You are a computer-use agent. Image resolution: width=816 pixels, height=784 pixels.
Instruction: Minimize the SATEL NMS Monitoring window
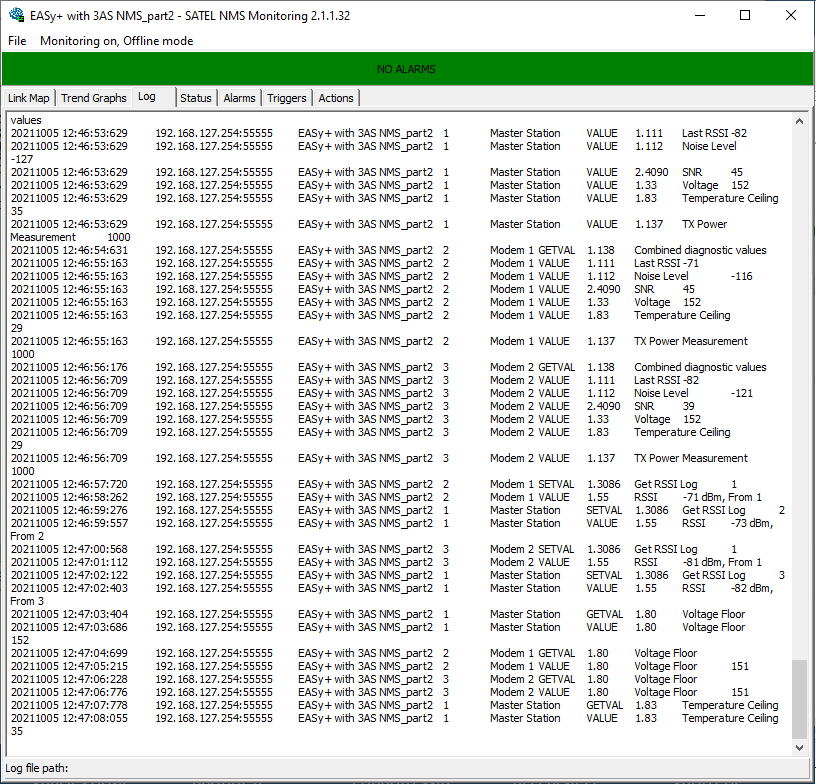pos(698,16)
